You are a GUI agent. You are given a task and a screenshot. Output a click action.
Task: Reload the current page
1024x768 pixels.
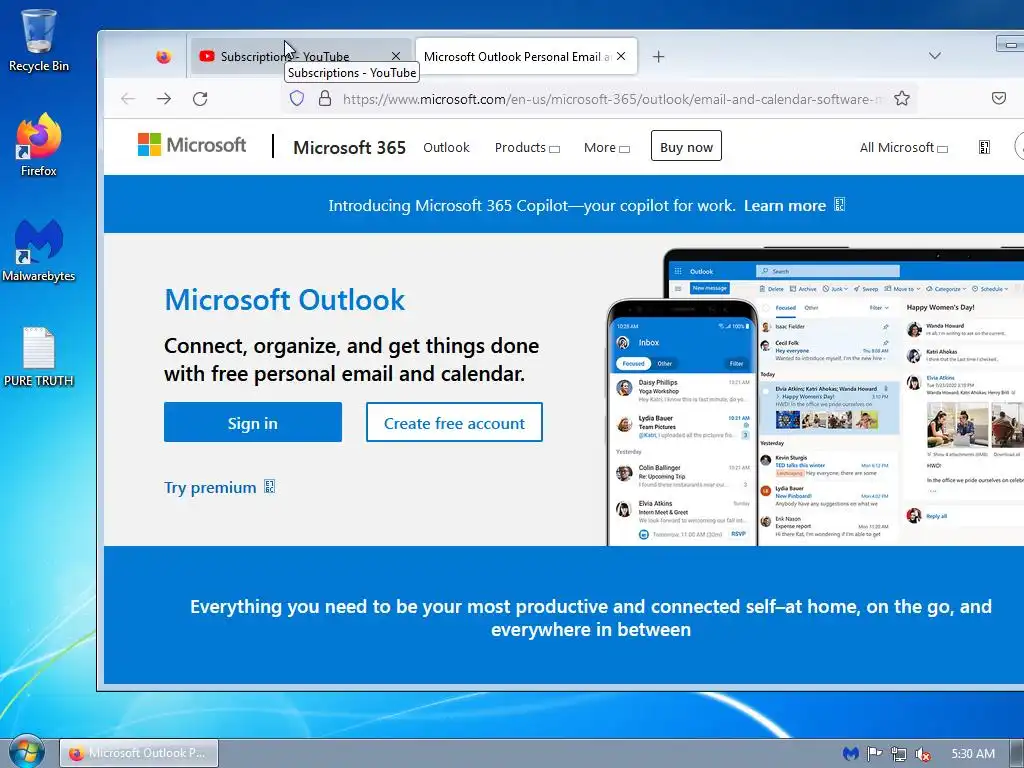tap(200, 99)
